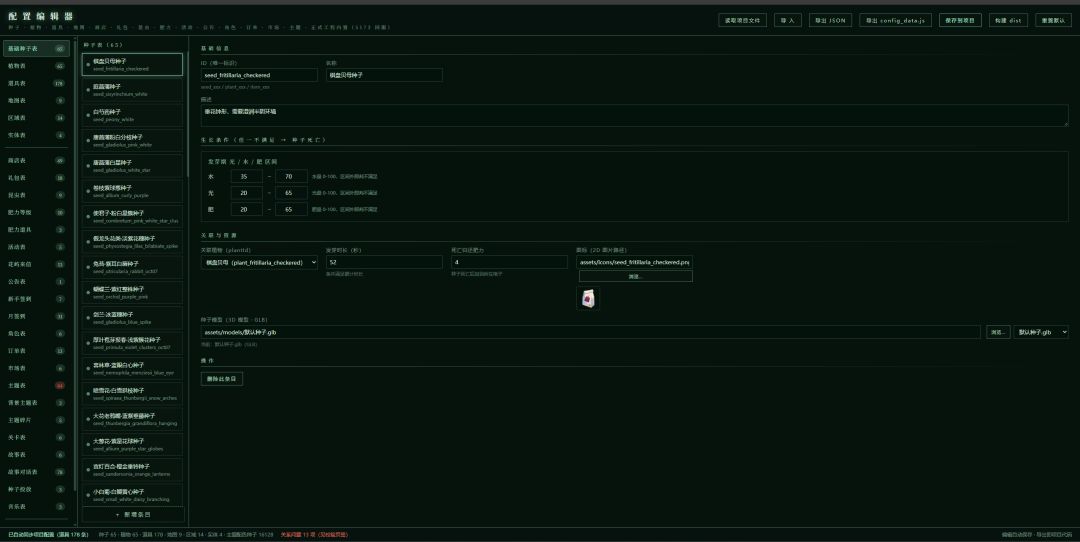
Task: Click the 重置默认 button
Action: click(1053, 21)
